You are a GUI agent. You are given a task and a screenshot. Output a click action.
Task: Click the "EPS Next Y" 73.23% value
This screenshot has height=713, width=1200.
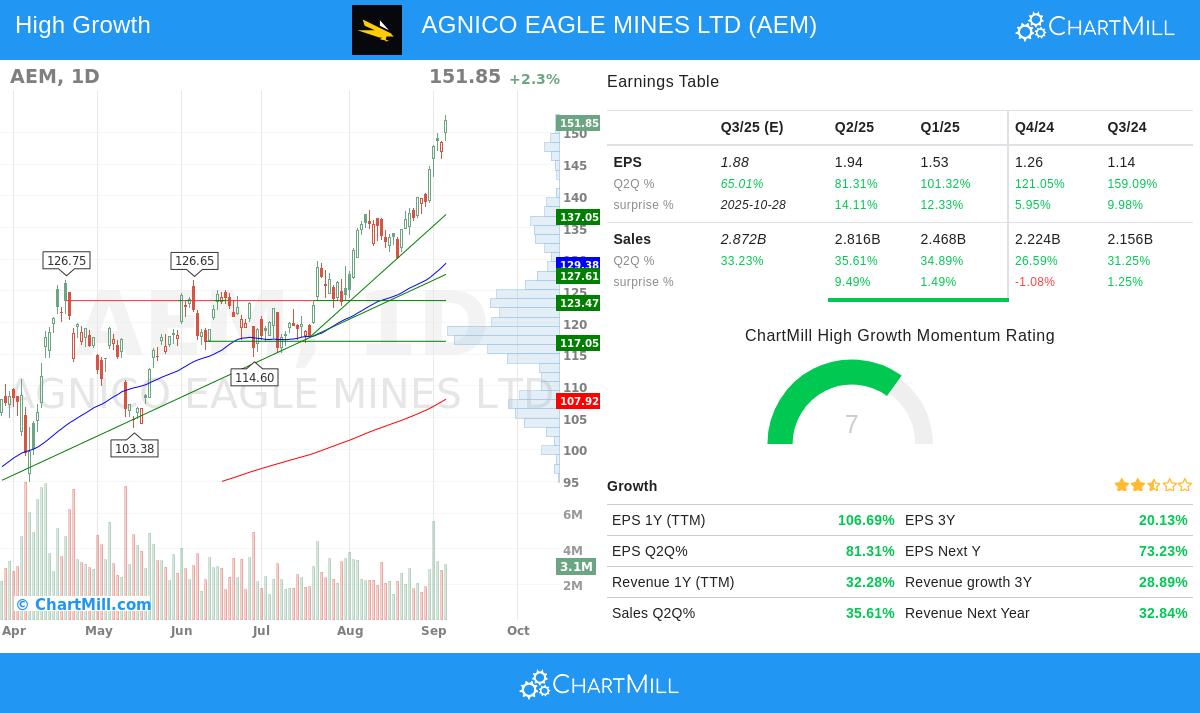click(1163, 551)
